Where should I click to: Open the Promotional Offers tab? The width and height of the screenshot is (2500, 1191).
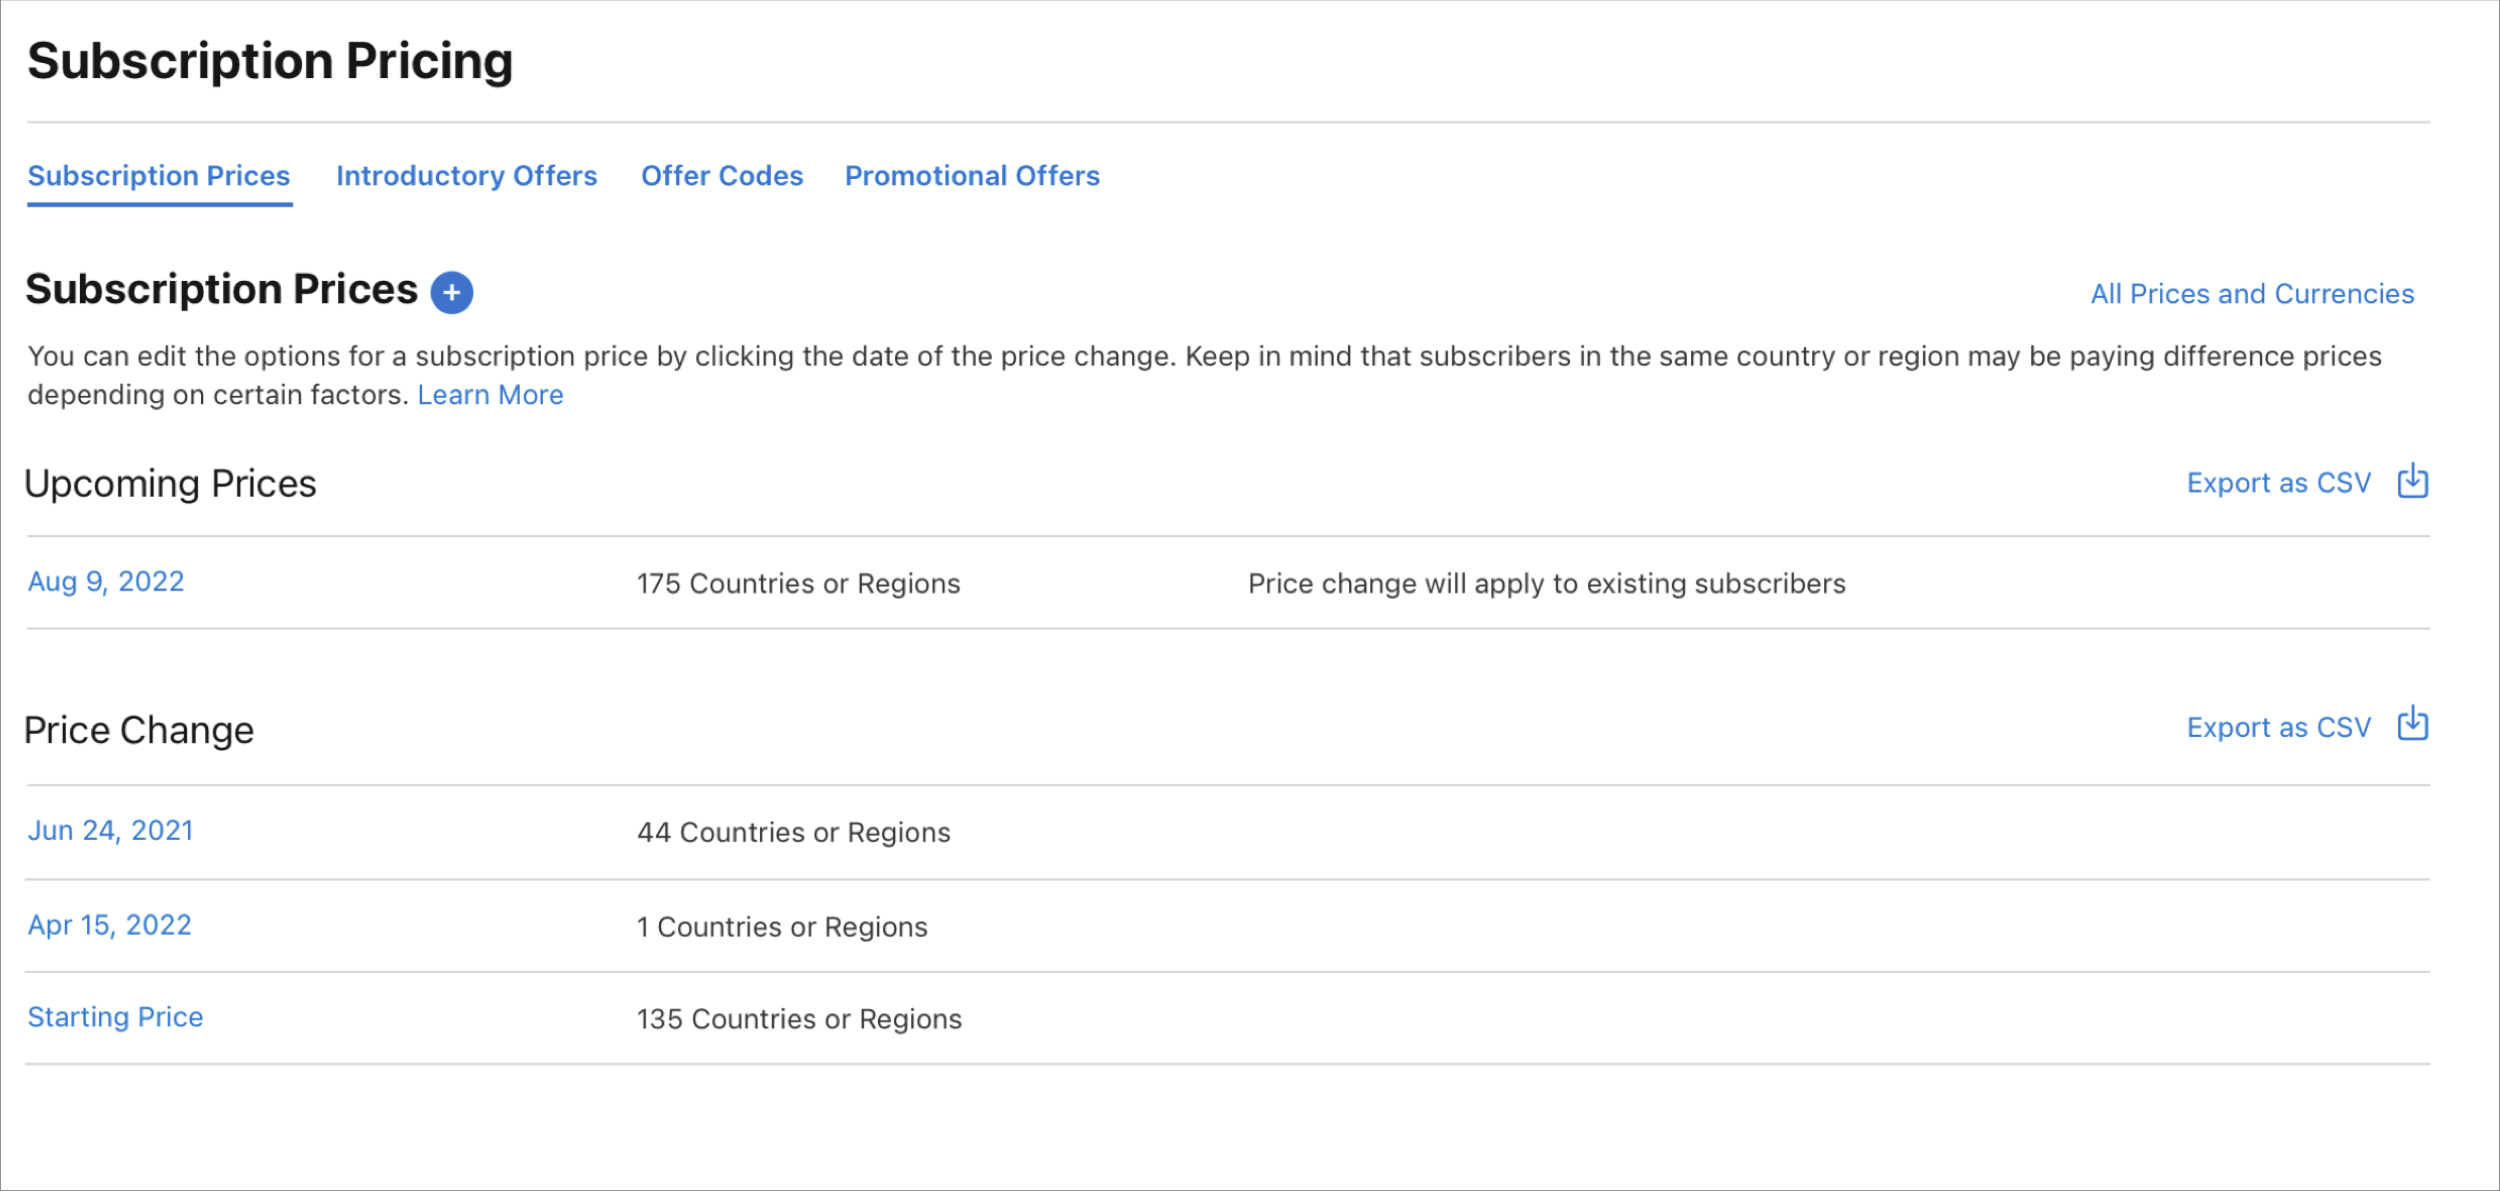coord(971,176)
